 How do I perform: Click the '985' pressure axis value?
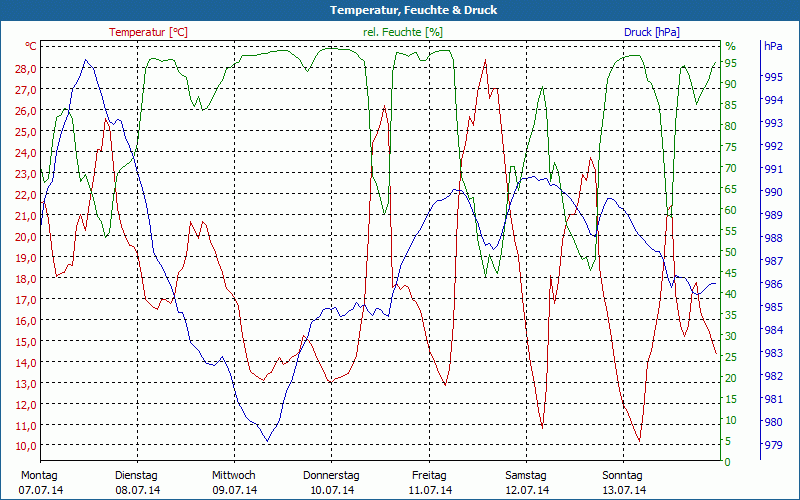click(x=773, y=307)
